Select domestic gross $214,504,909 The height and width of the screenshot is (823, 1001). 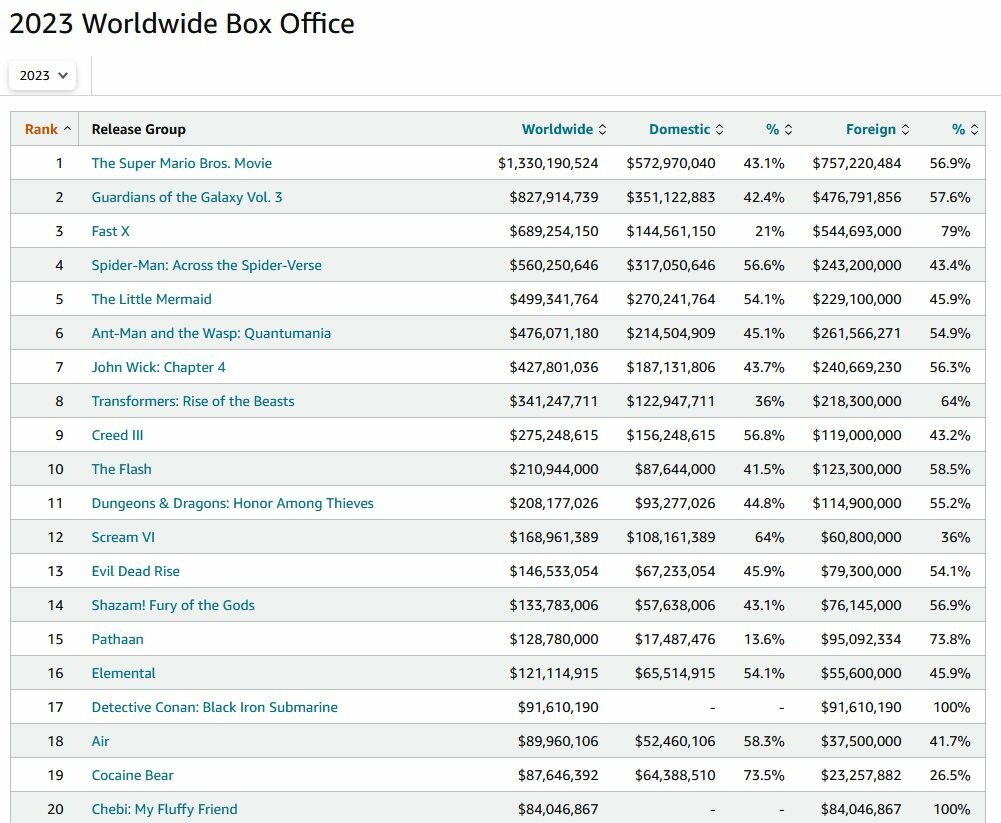(671, 333)
